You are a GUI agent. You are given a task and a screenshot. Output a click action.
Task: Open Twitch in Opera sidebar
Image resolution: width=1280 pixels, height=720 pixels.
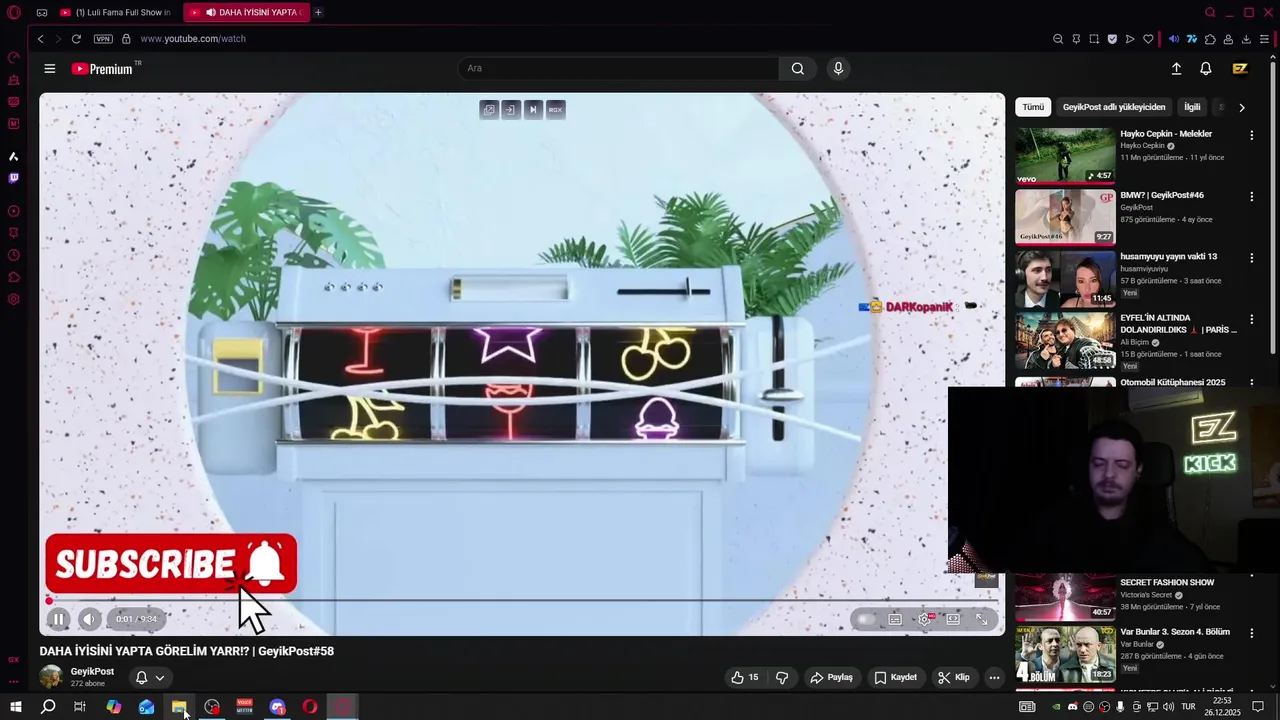click(x=14, y=178)
